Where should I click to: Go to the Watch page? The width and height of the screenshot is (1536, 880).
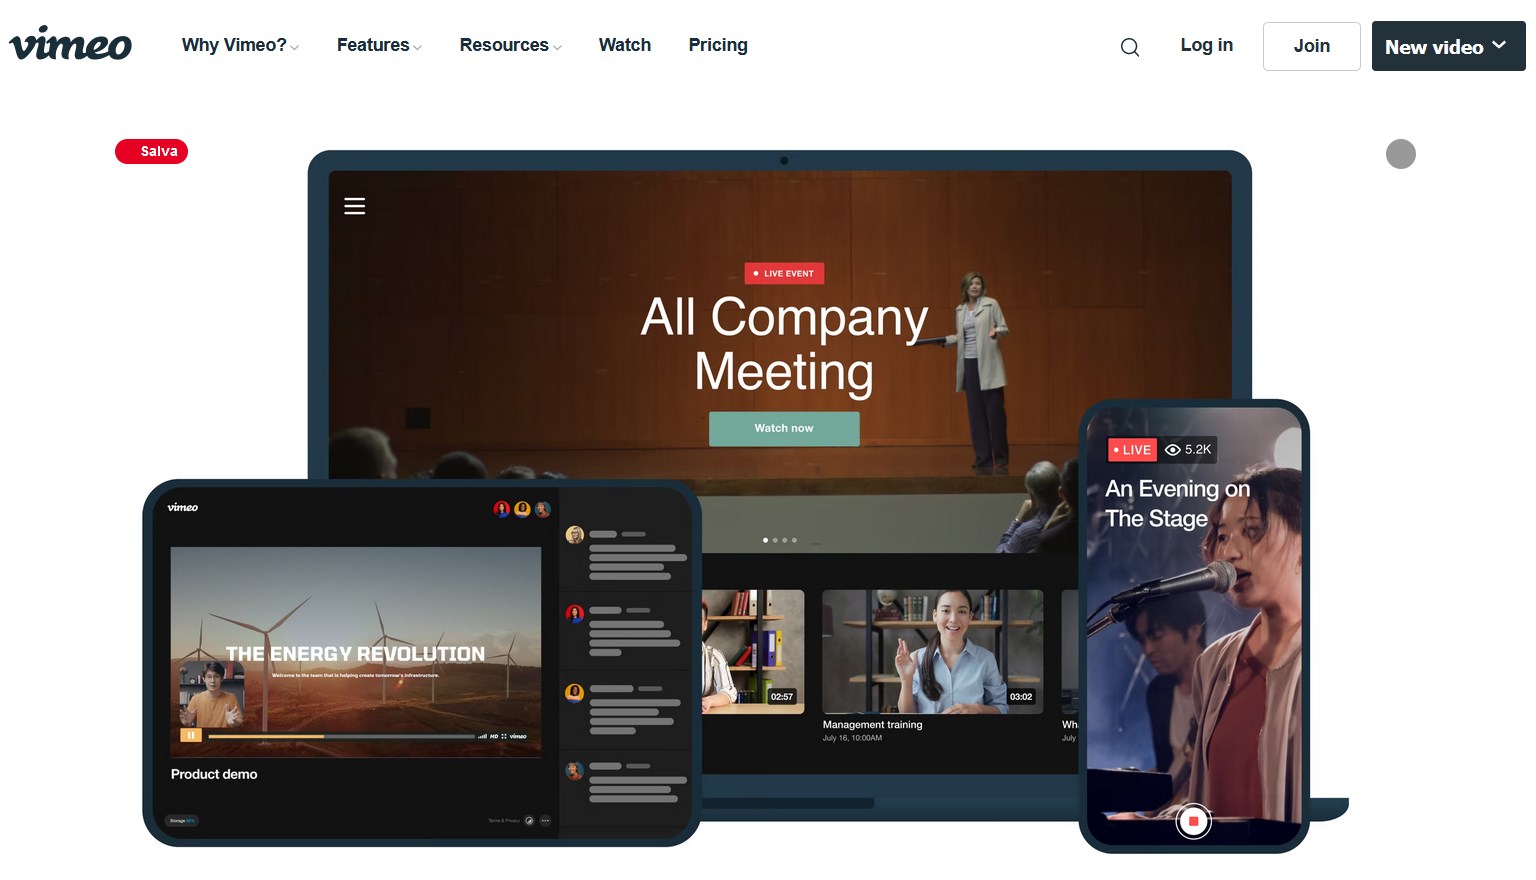tap(625, 45)
